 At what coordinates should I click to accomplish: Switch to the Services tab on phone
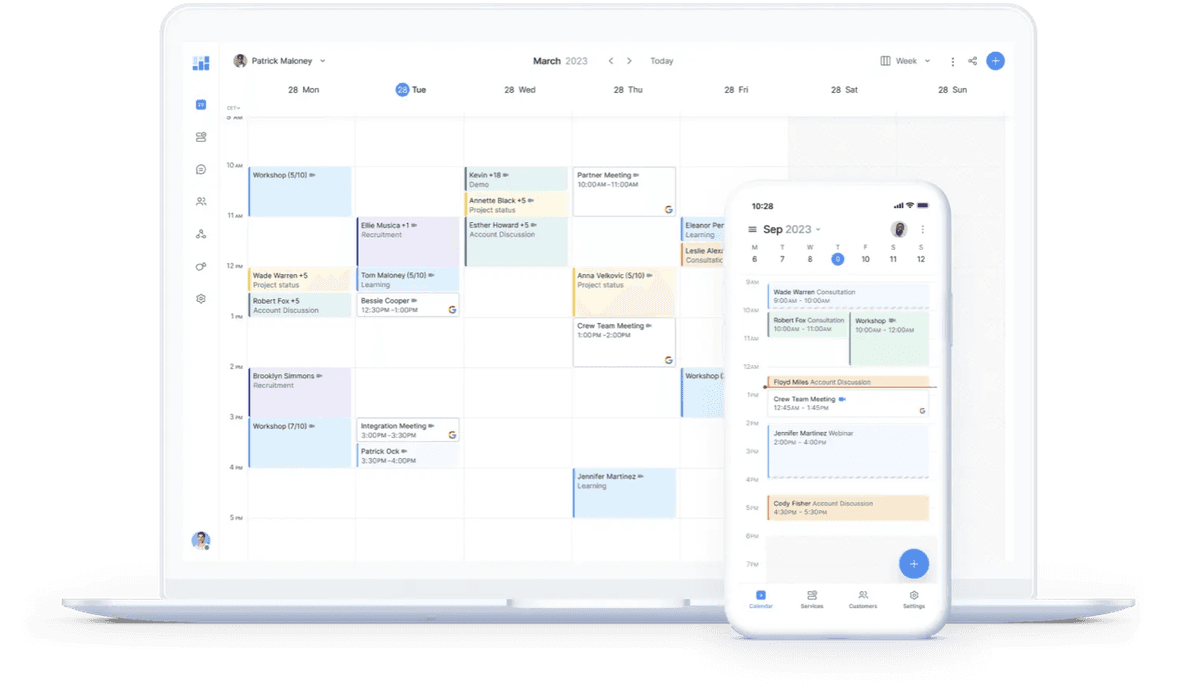812,600
